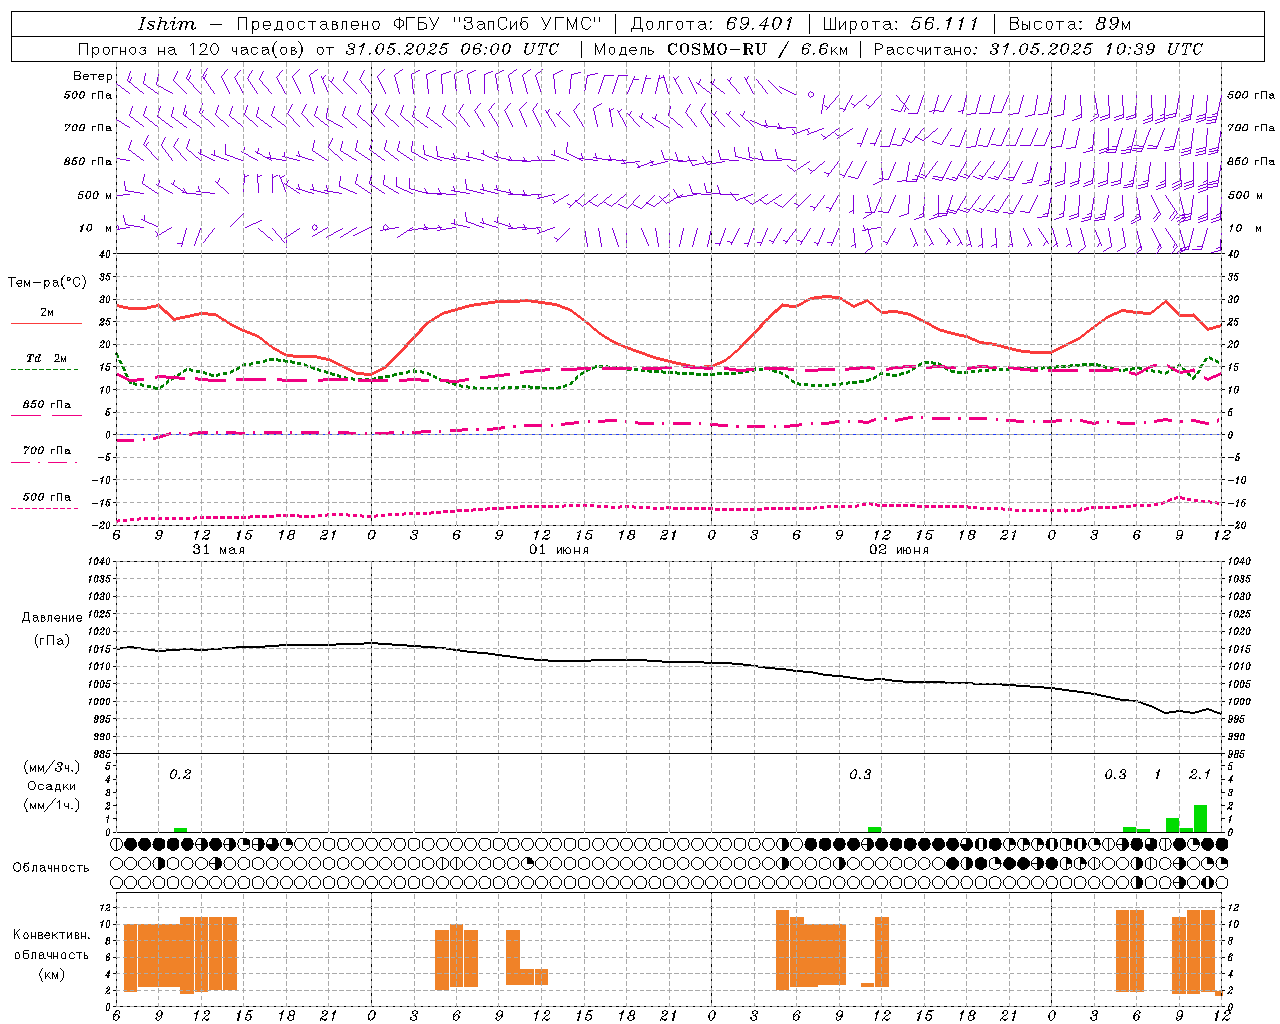Click the 'Td 2м' dew point legend entry
Screen dimensions: 1280x1024
coord(46,358)
